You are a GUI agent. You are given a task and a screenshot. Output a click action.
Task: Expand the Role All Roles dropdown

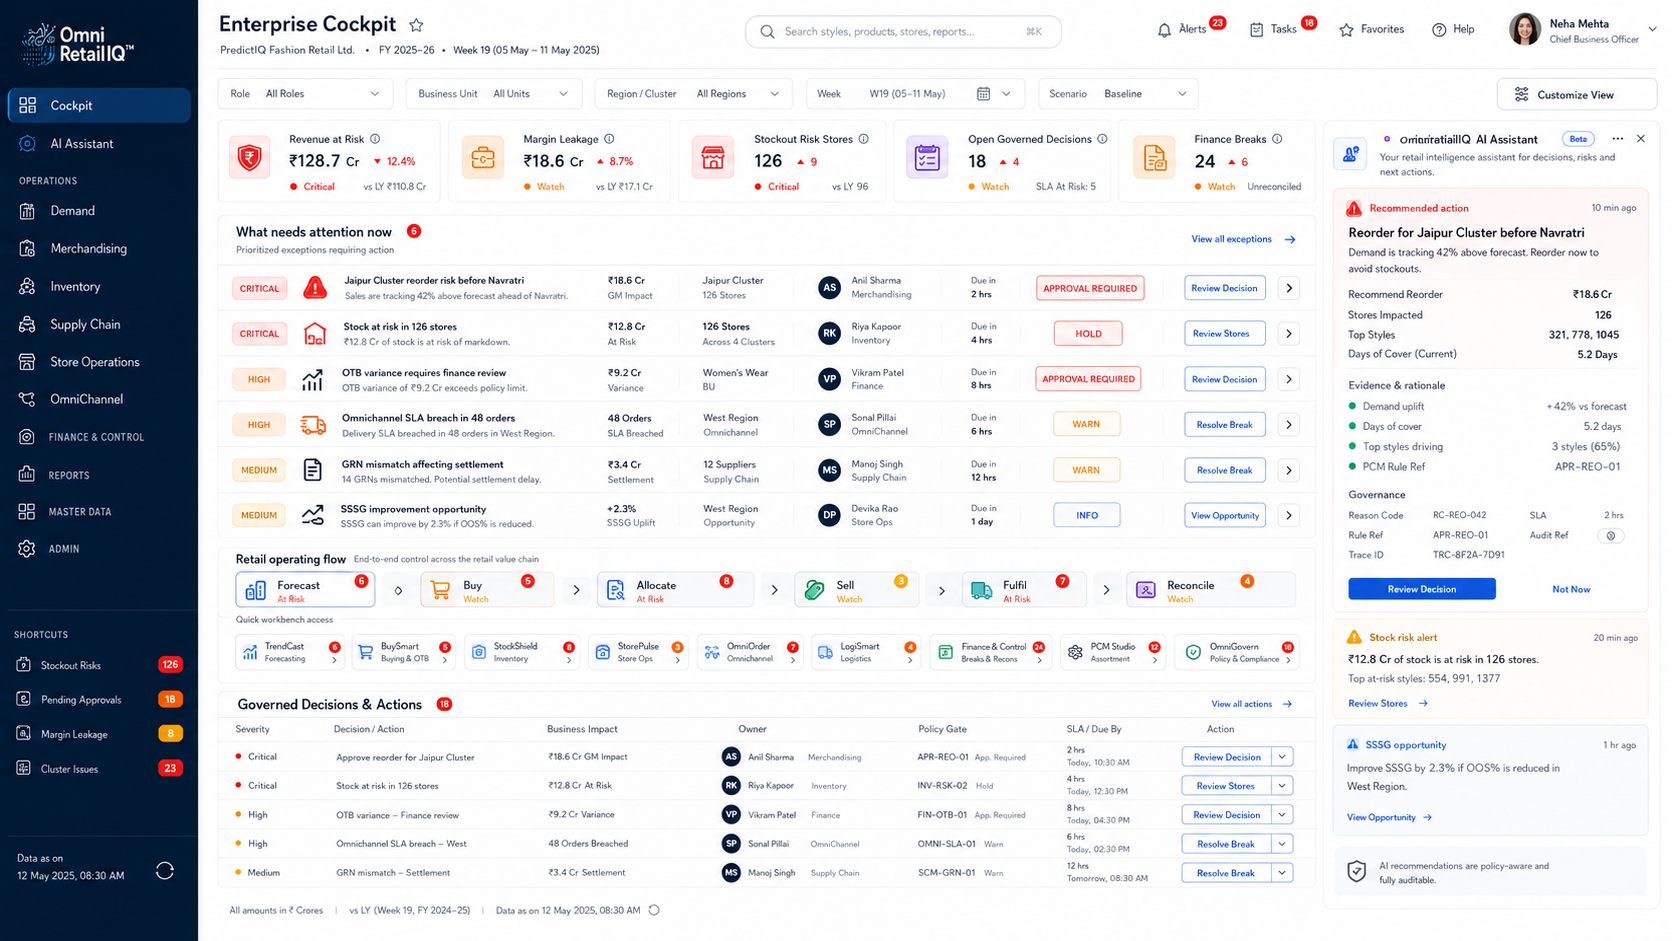[x=306, y=94]
